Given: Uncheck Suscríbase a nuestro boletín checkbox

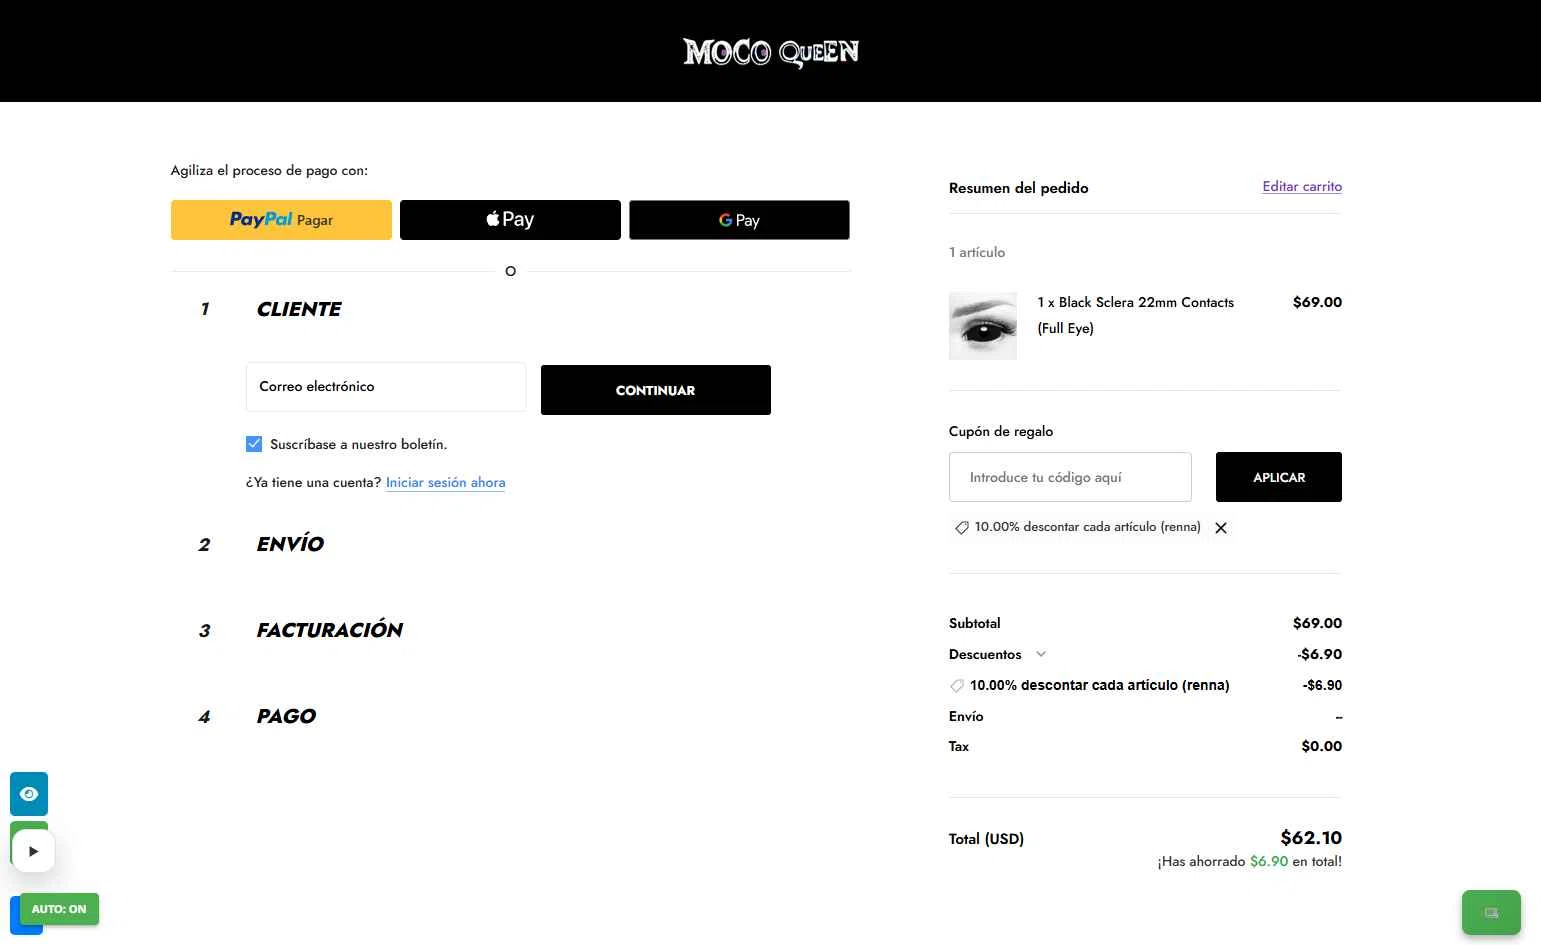Looking at the screenshot, I should [254, 444].
